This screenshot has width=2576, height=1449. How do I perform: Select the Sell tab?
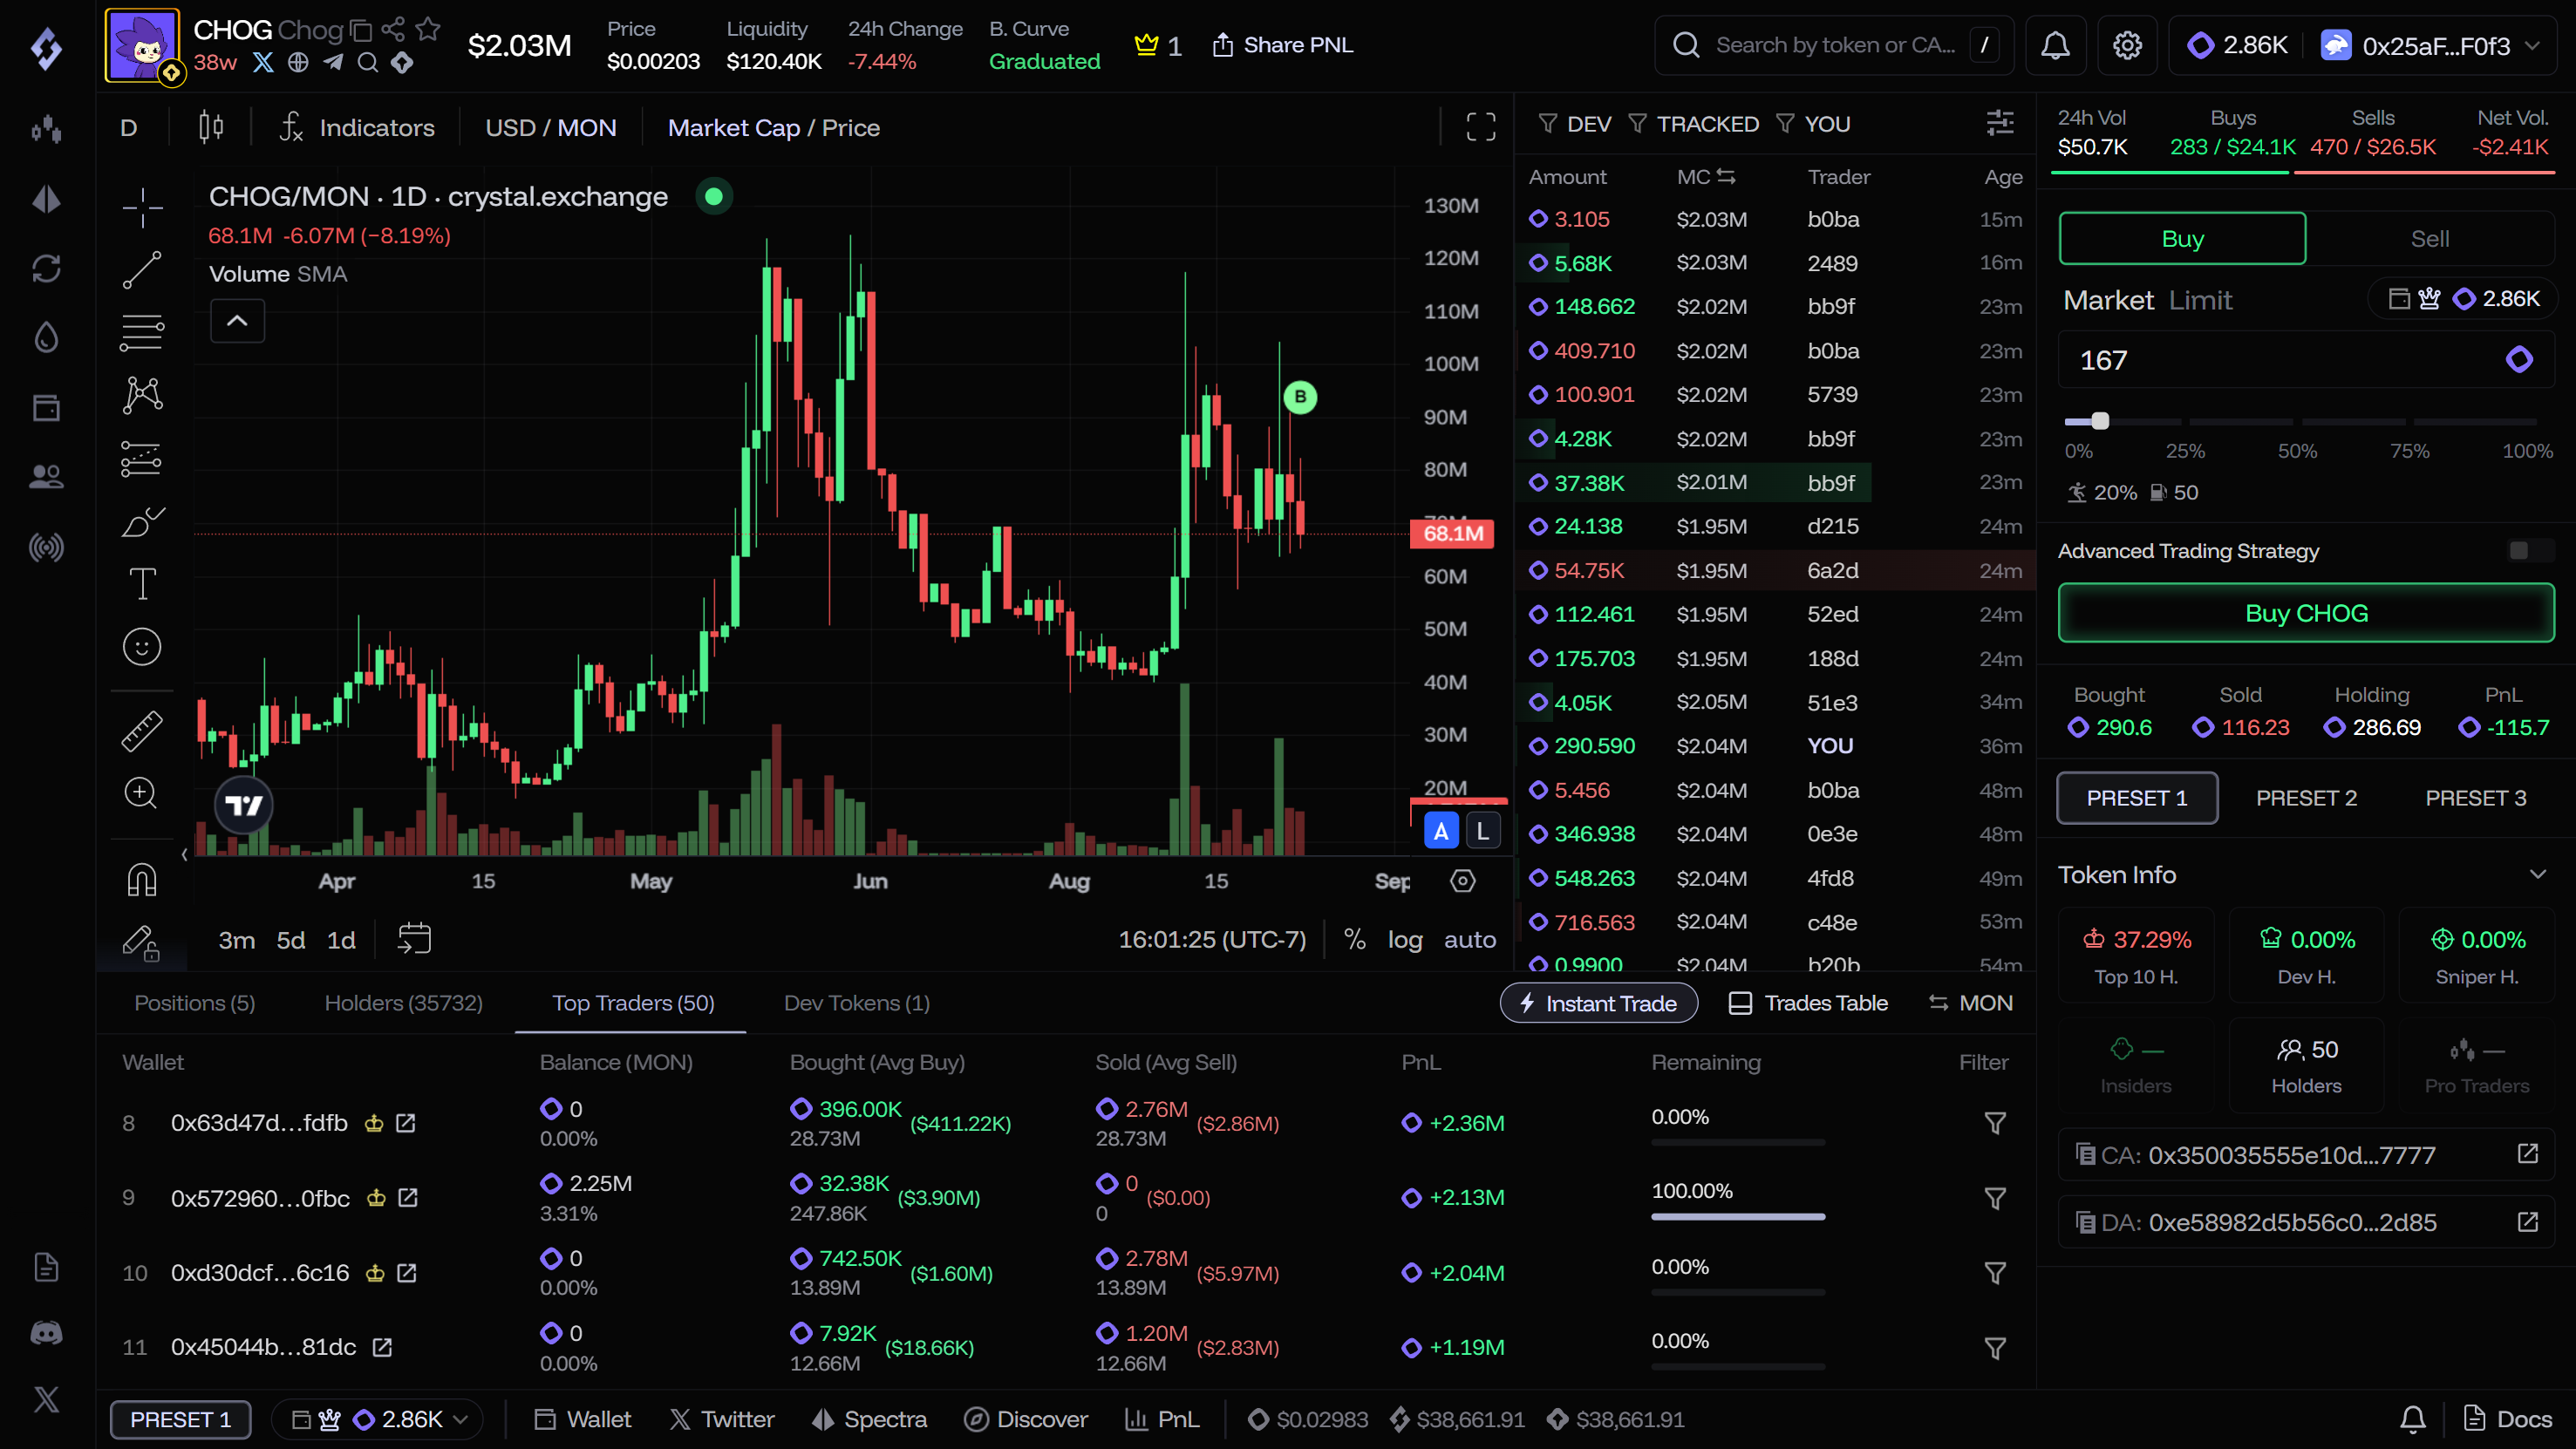tap(2429, 239)
